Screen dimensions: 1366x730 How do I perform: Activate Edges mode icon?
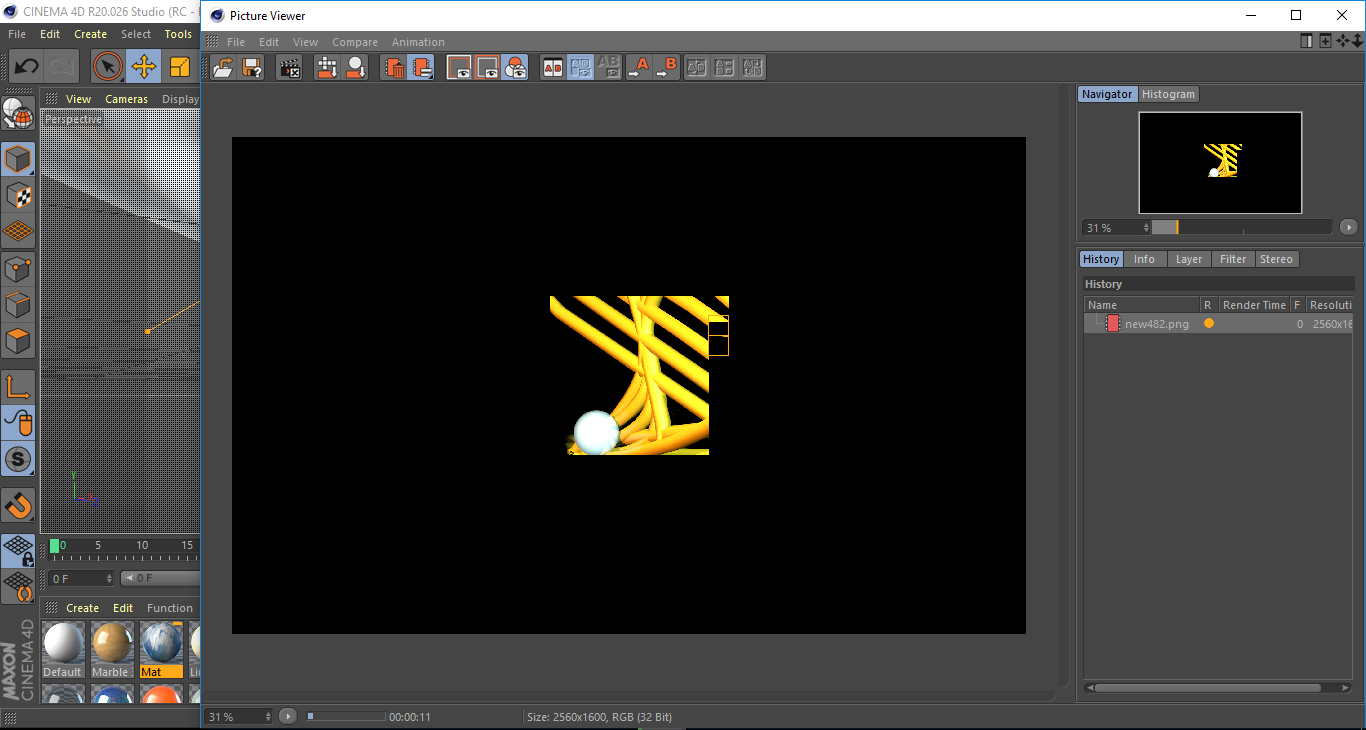18,305
